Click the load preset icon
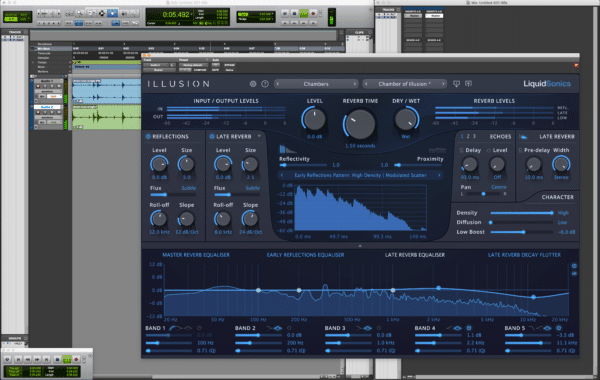The height and width of the screenshot is (380, 600). coord(457,84)
